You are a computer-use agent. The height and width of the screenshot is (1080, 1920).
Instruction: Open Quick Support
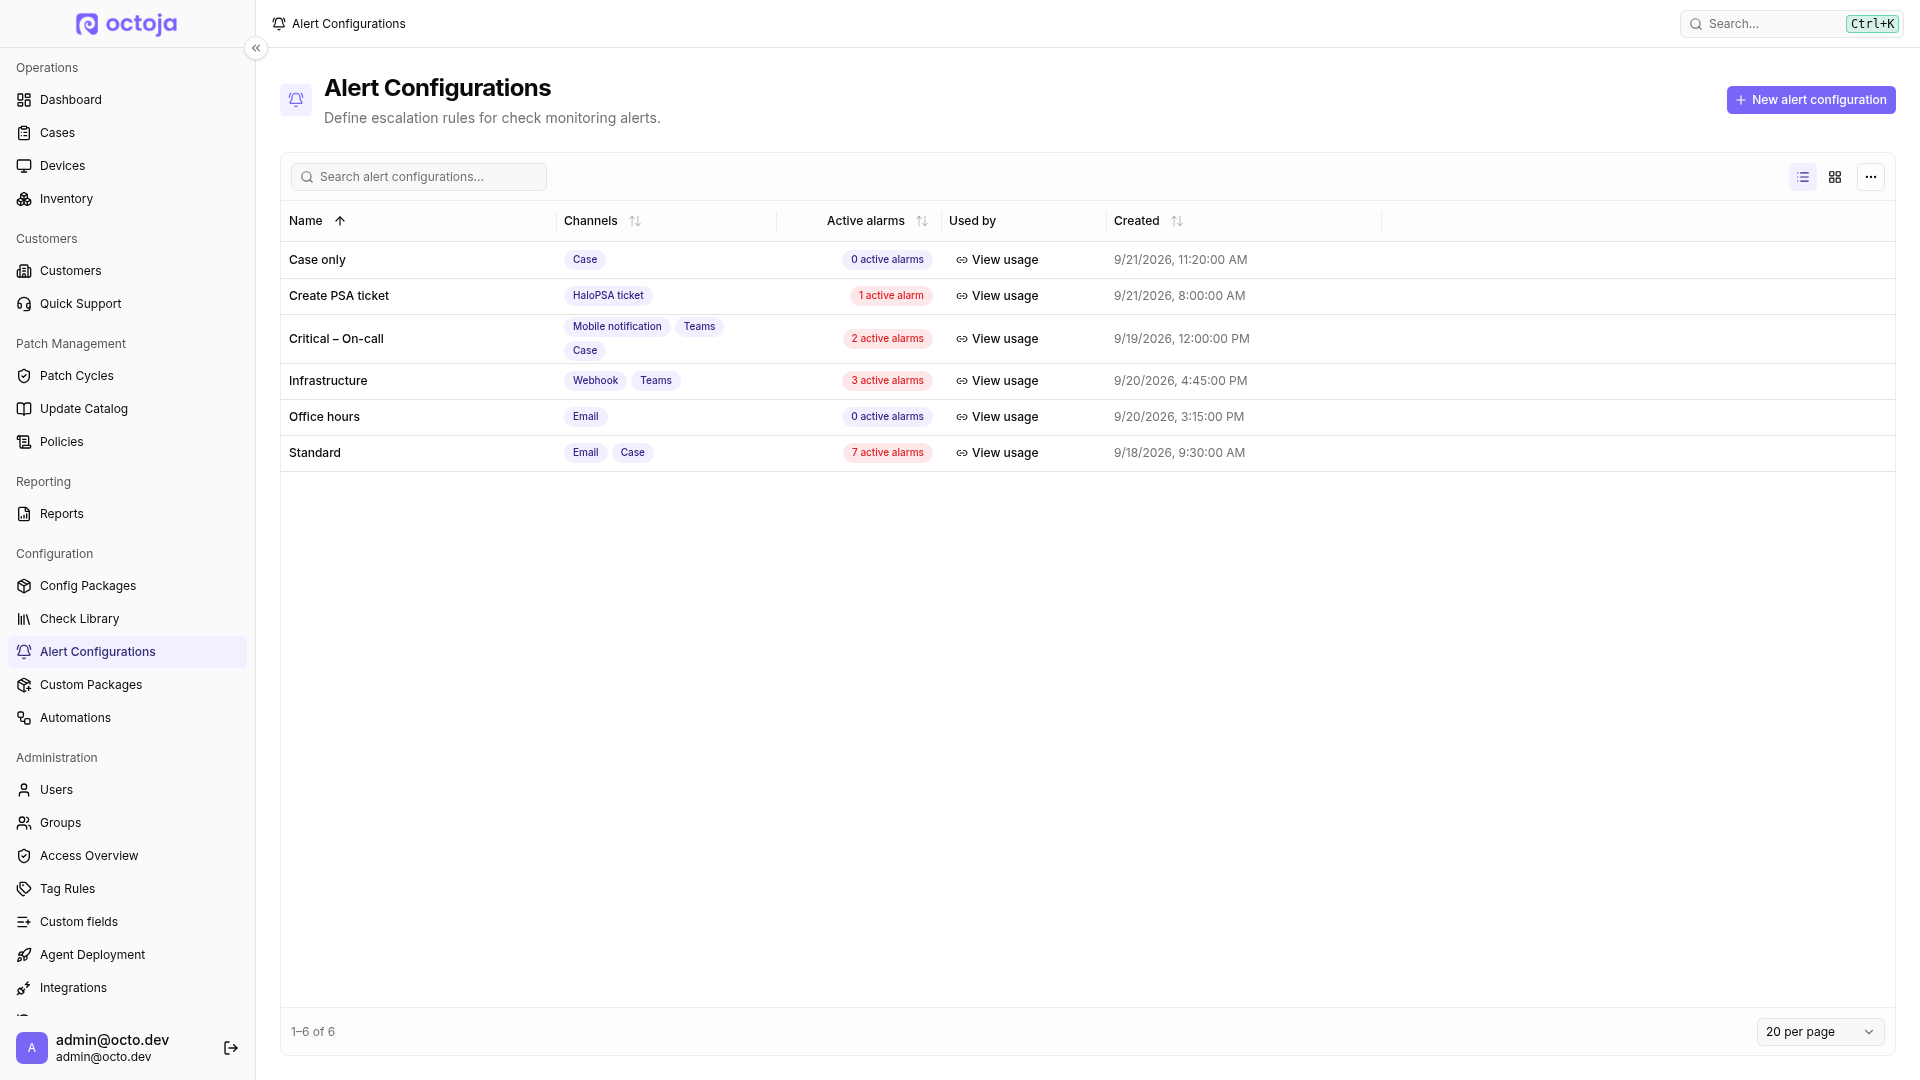point(127,304)
